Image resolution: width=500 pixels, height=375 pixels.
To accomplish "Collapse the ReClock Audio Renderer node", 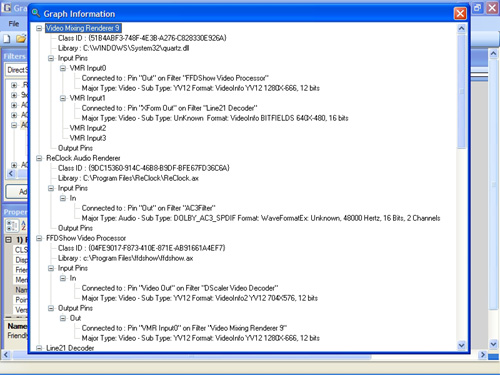I will [39, 158].
